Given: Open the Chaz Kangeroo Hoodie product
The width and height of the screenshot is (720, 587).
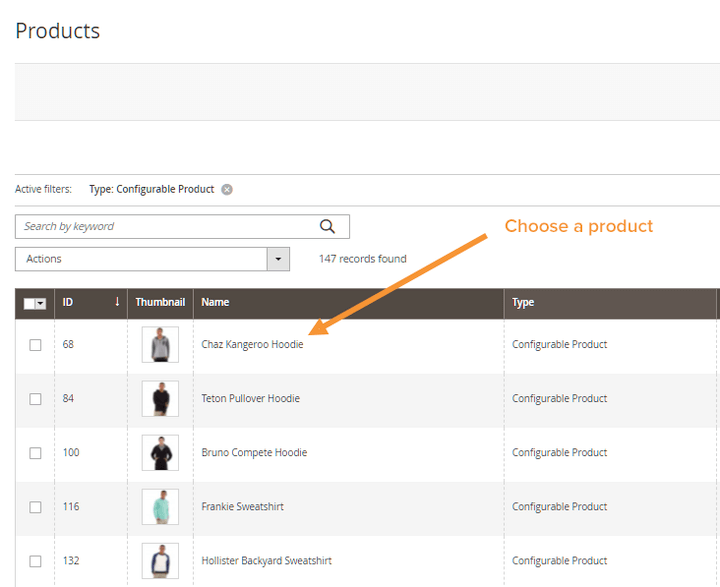Looking at the screenshot, I should click(252, 345).
